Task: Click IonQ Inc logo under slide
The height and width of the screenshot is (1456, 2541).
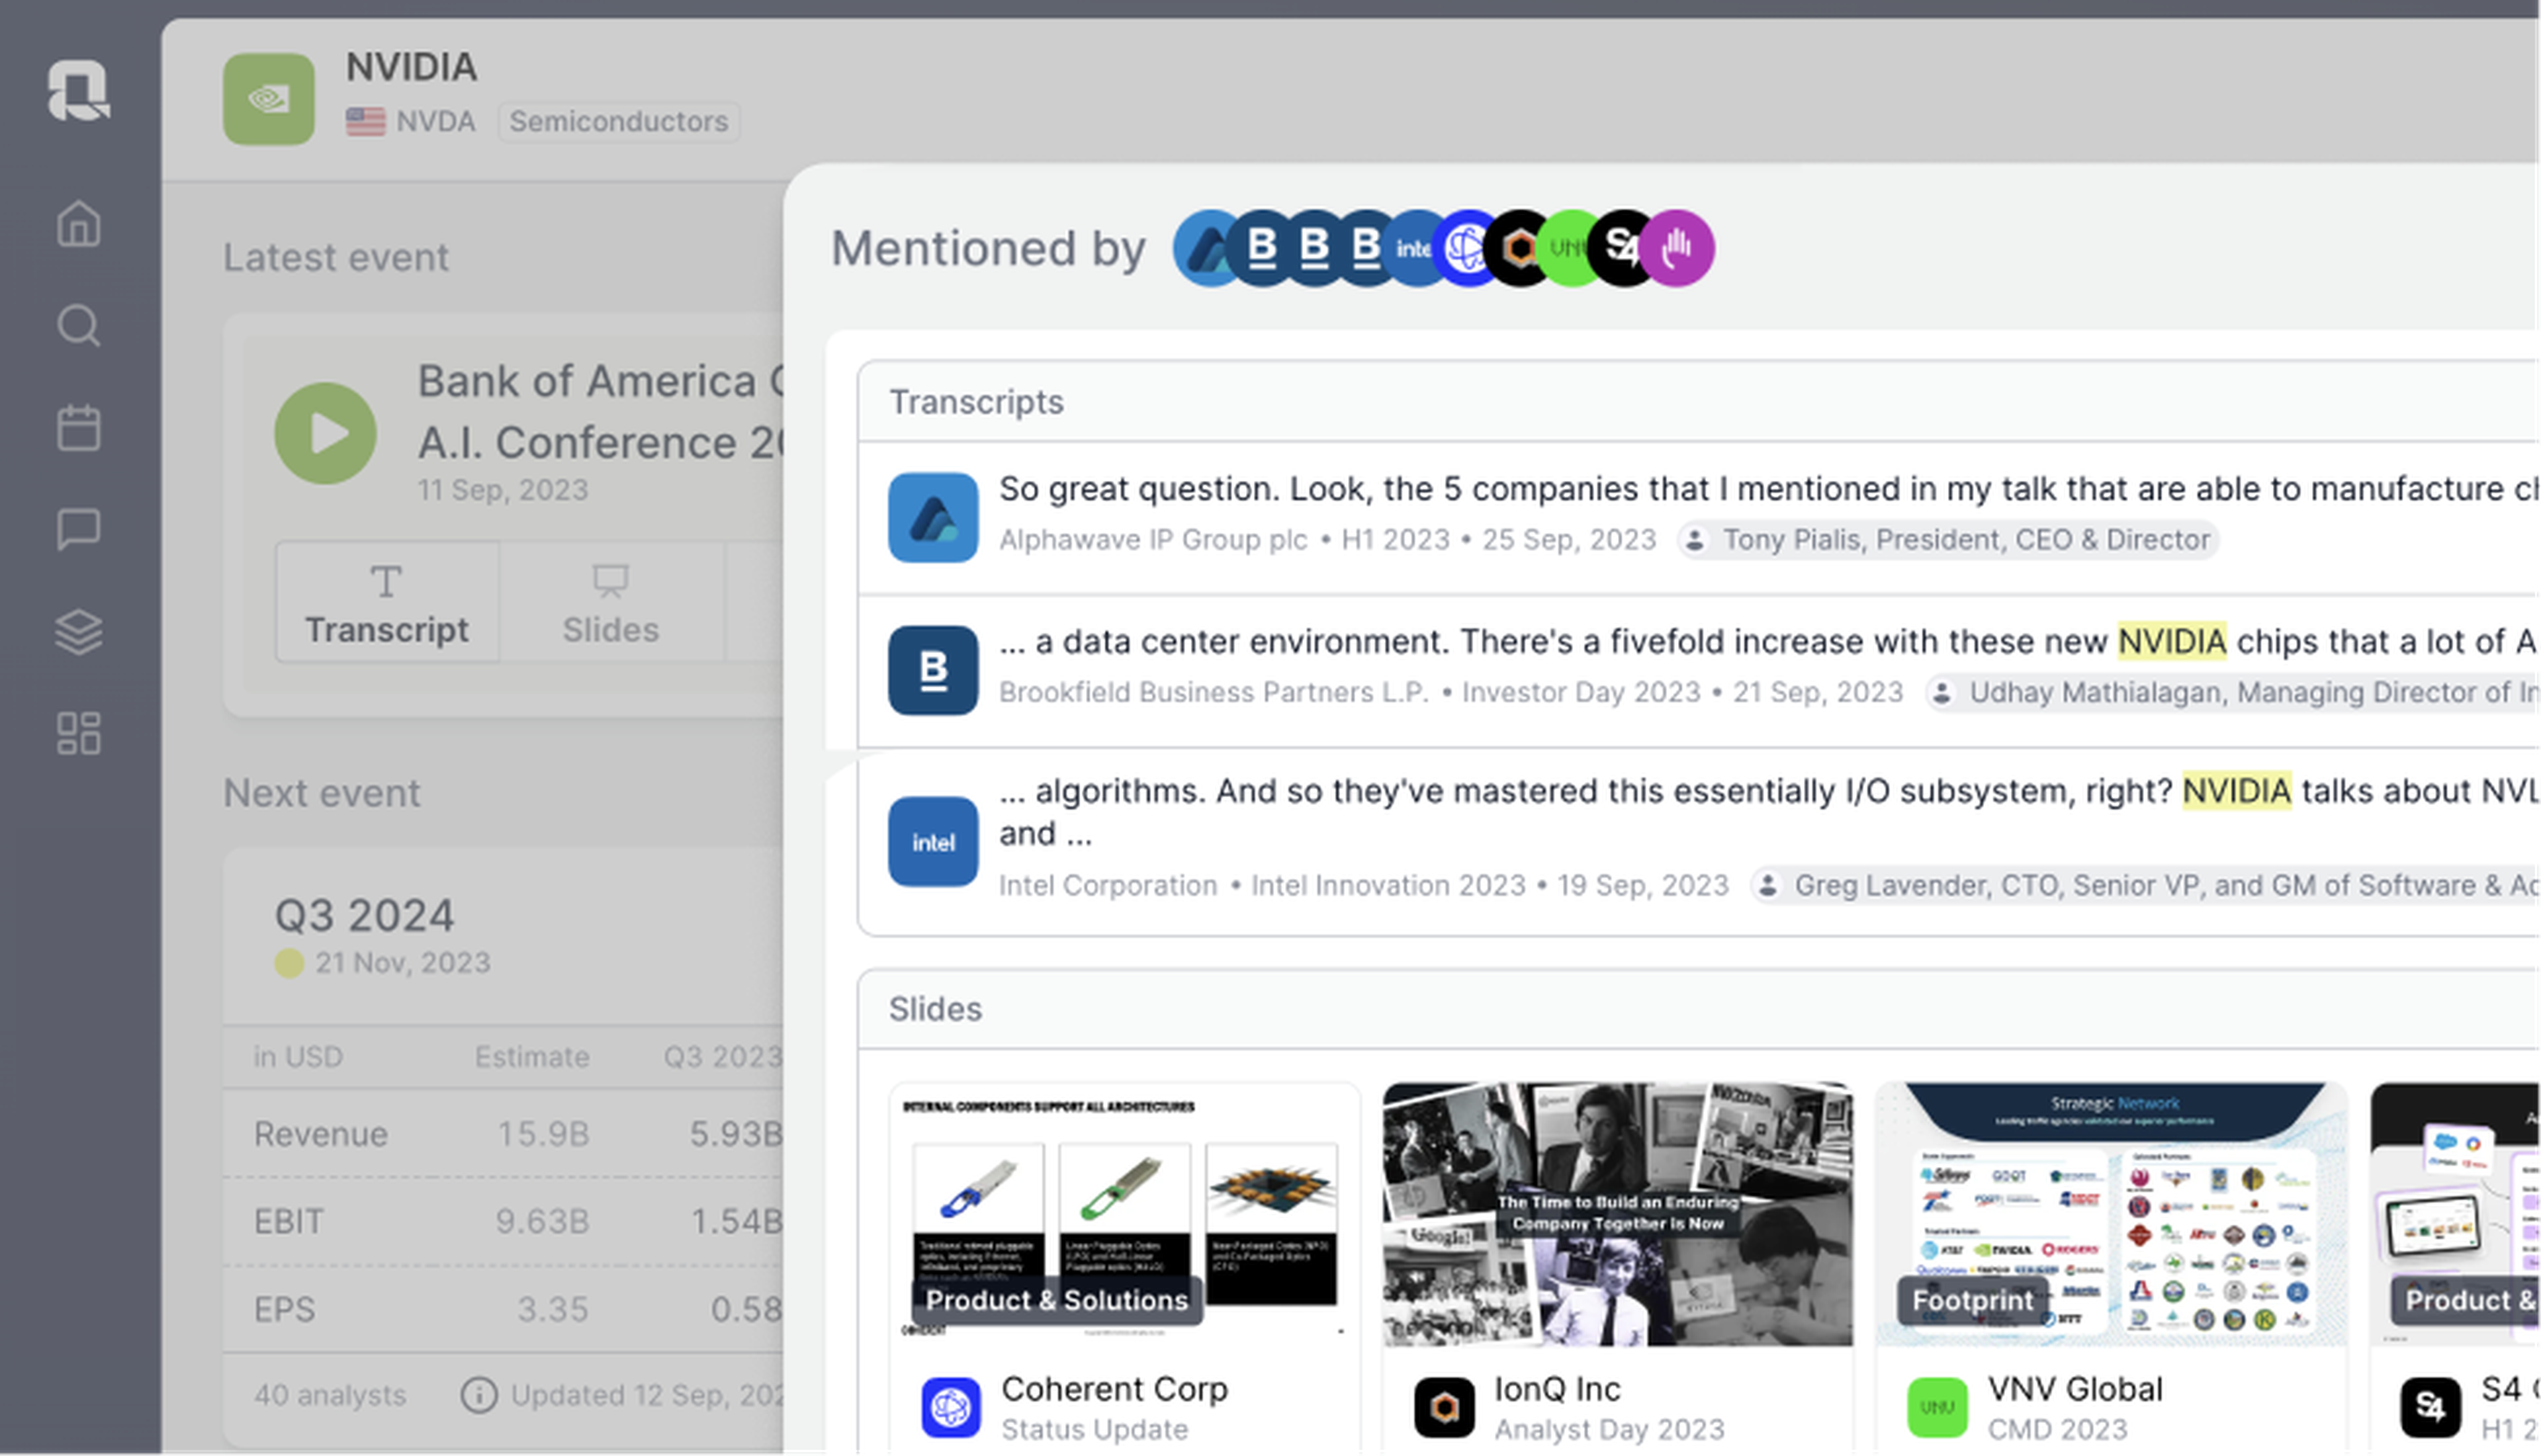Action: (1444, 1407)
